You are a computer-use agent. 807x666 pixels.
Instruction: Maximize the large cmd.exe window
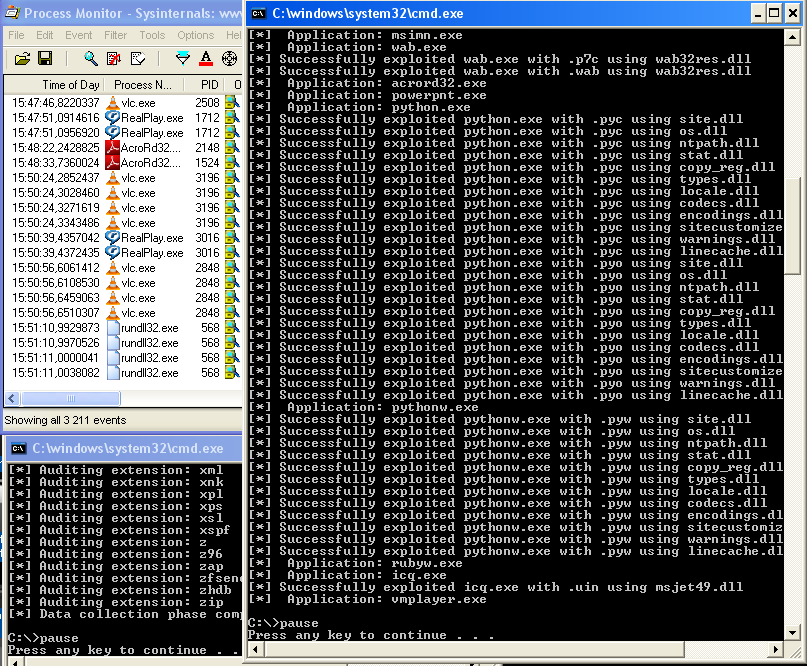pyautogui.click(x=774, y=13)
